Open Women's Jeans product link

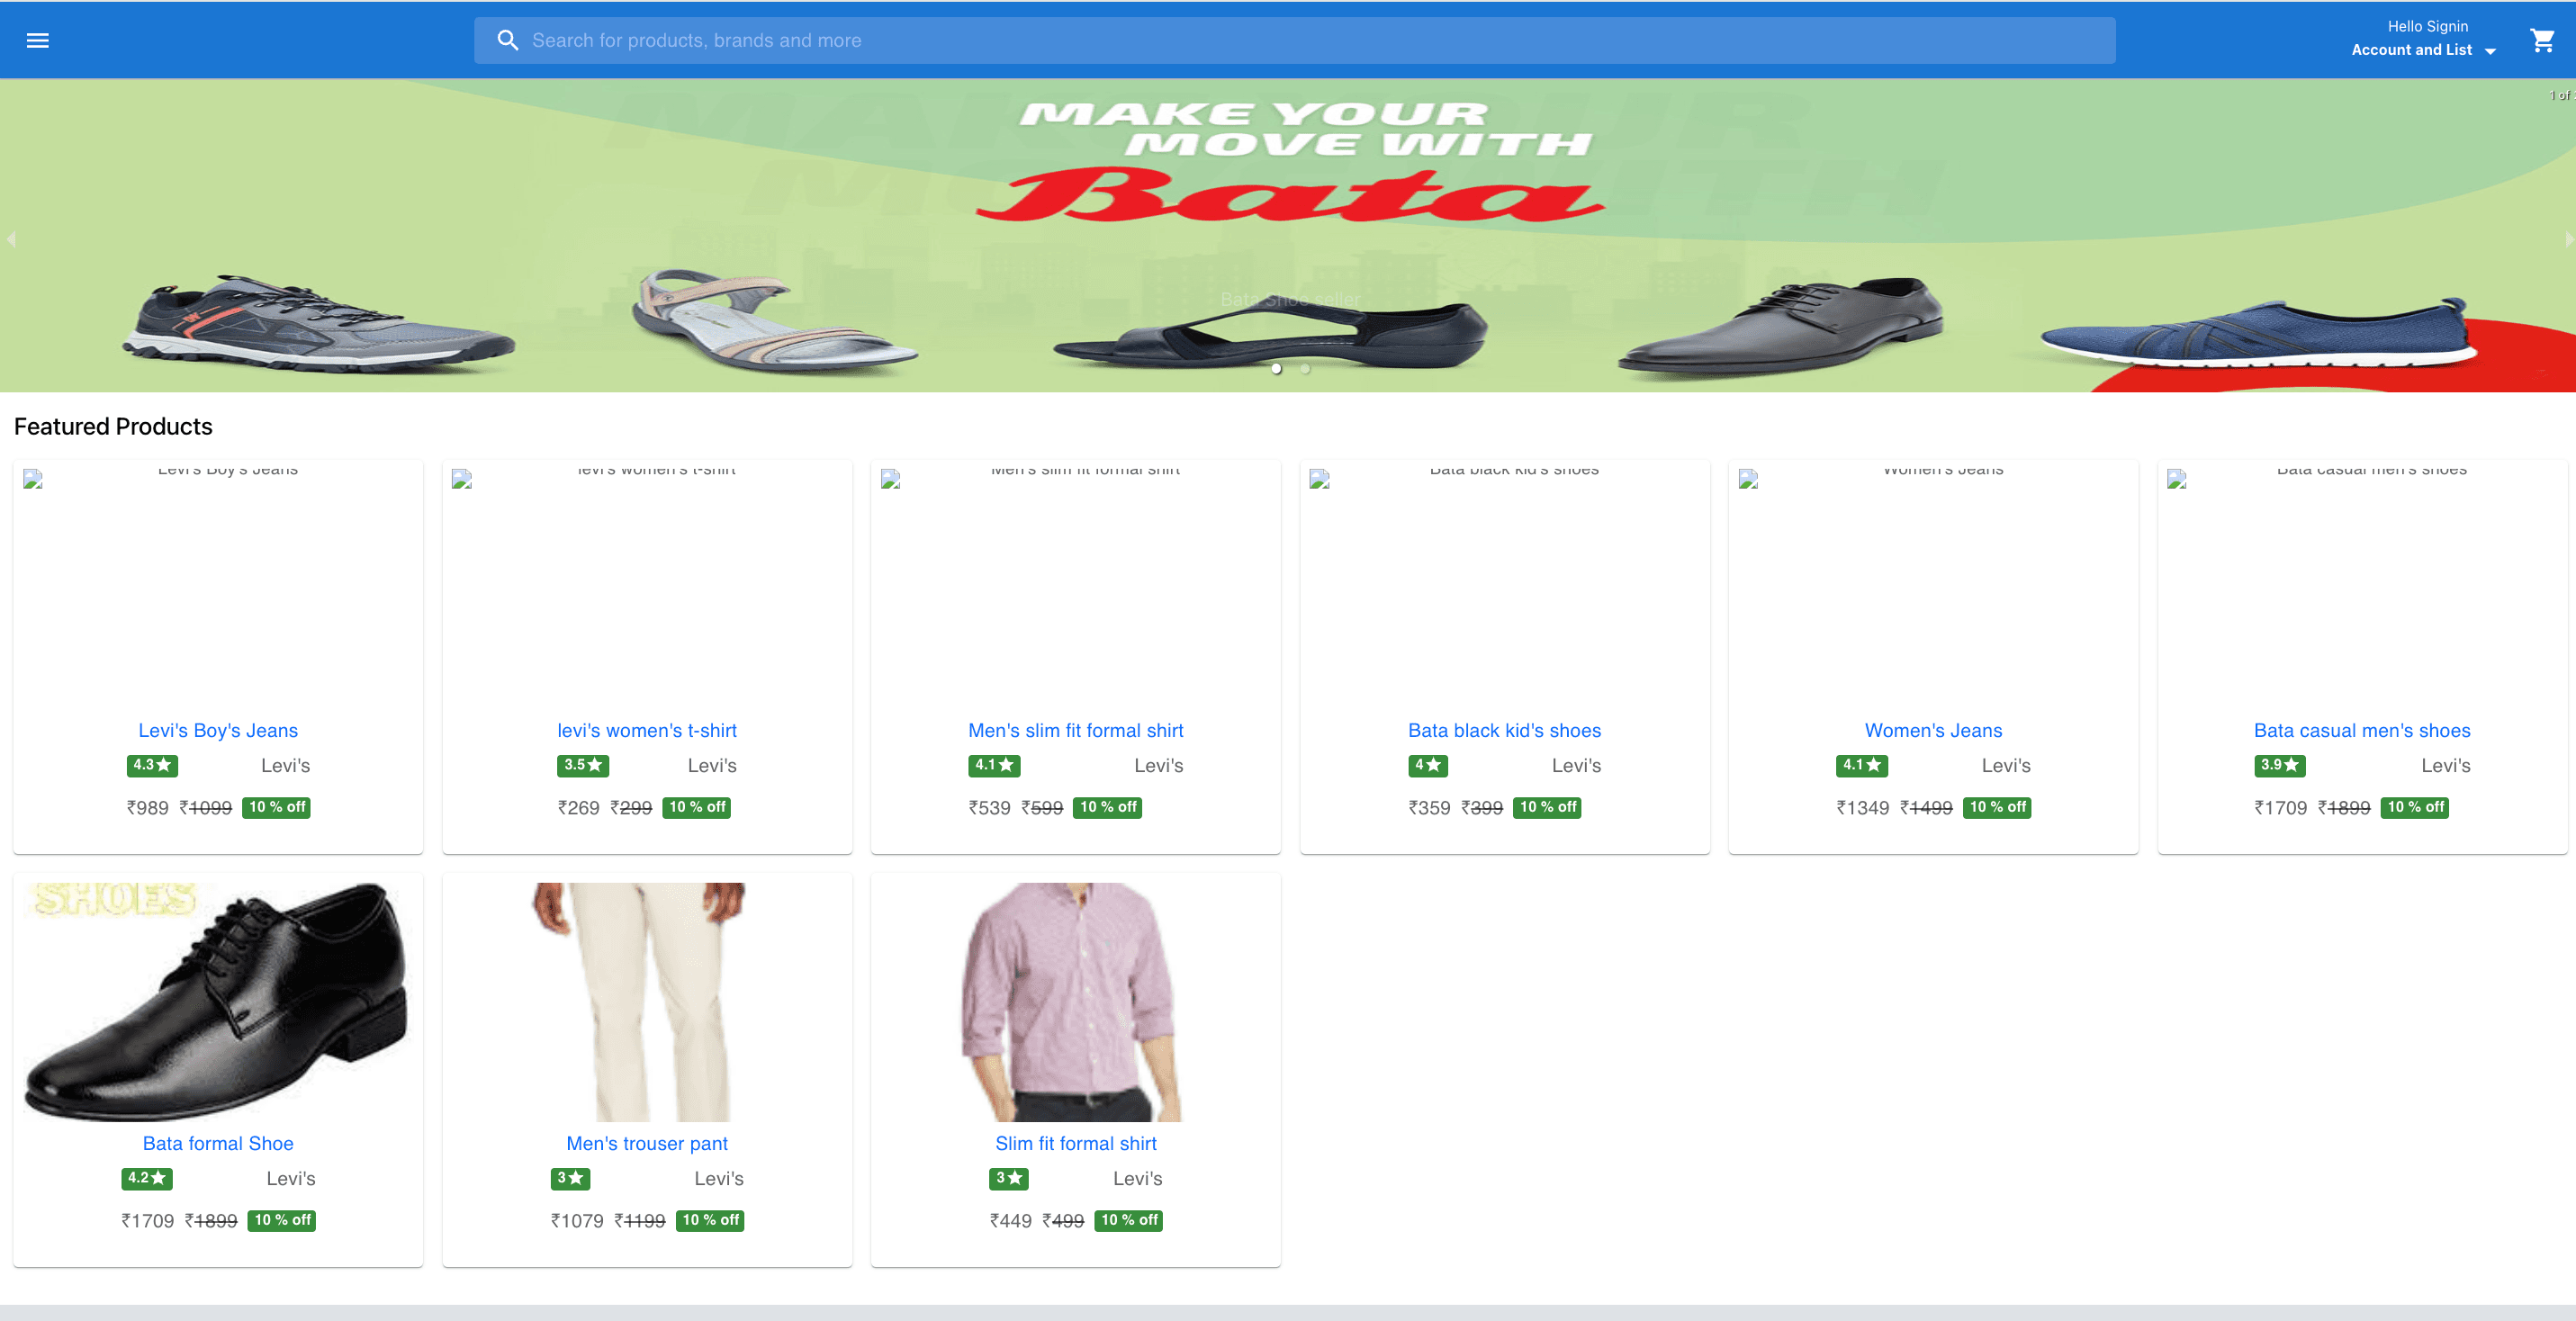click(1933, 731)
